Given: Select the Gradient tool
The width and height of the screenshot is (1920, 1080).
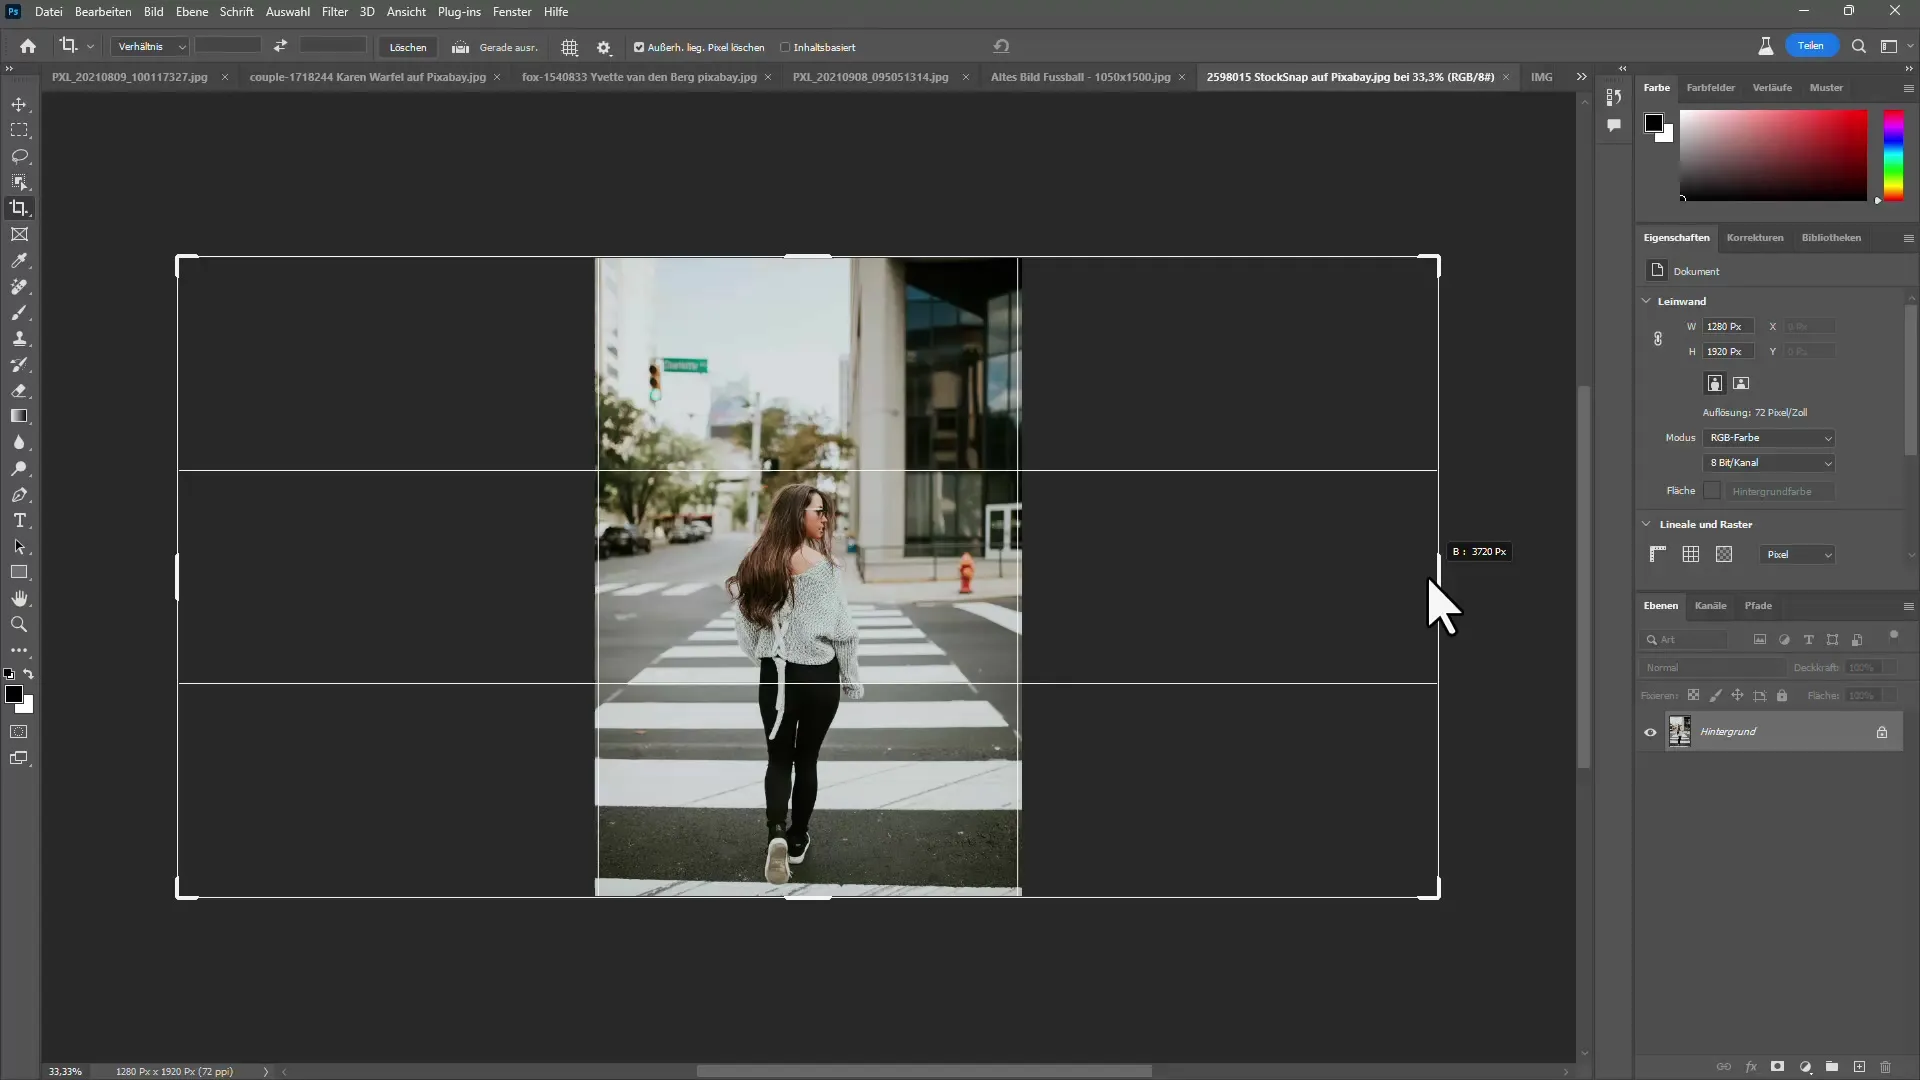Looking at the screenshot, I should click(19, 416).
